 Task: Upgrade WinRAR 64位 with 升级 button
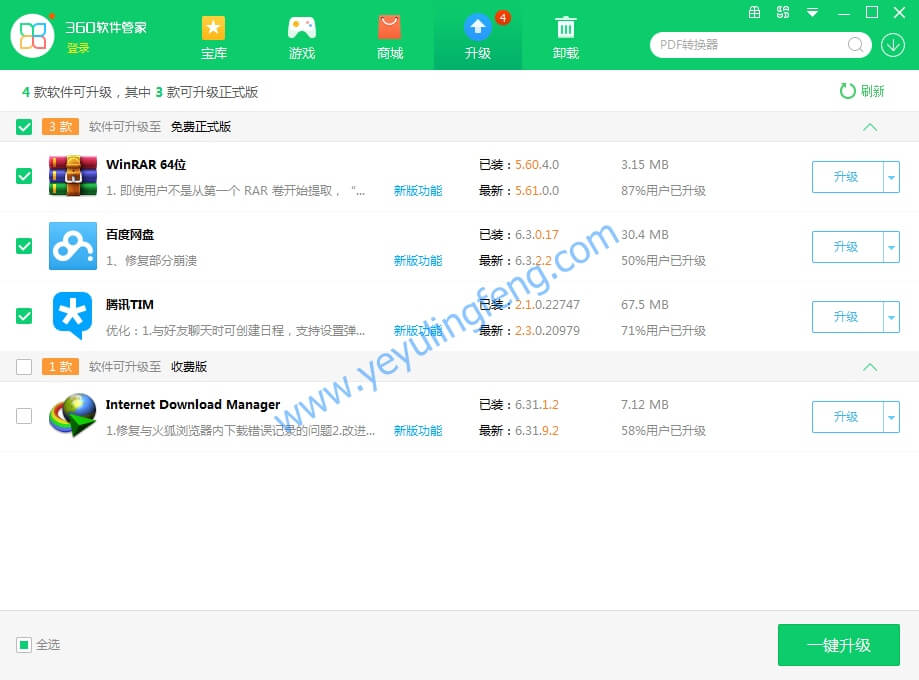coord(847,177)
